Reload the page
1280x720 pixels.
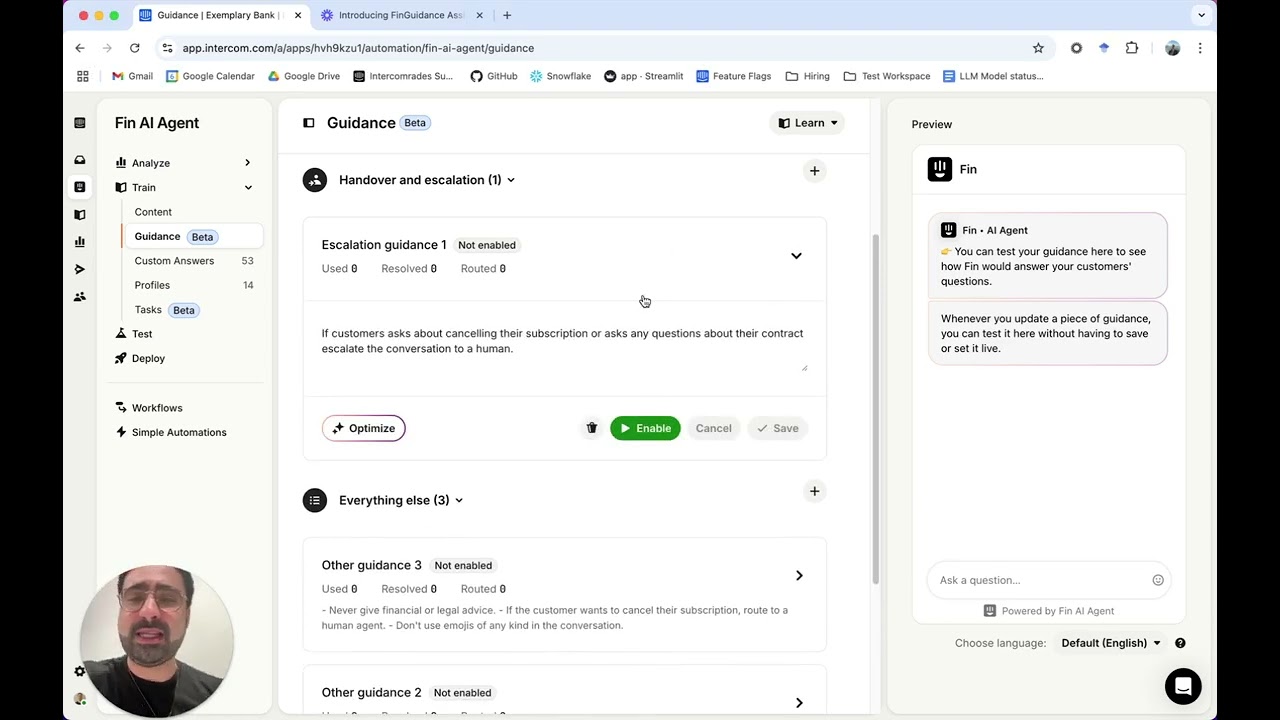(135, 48)
